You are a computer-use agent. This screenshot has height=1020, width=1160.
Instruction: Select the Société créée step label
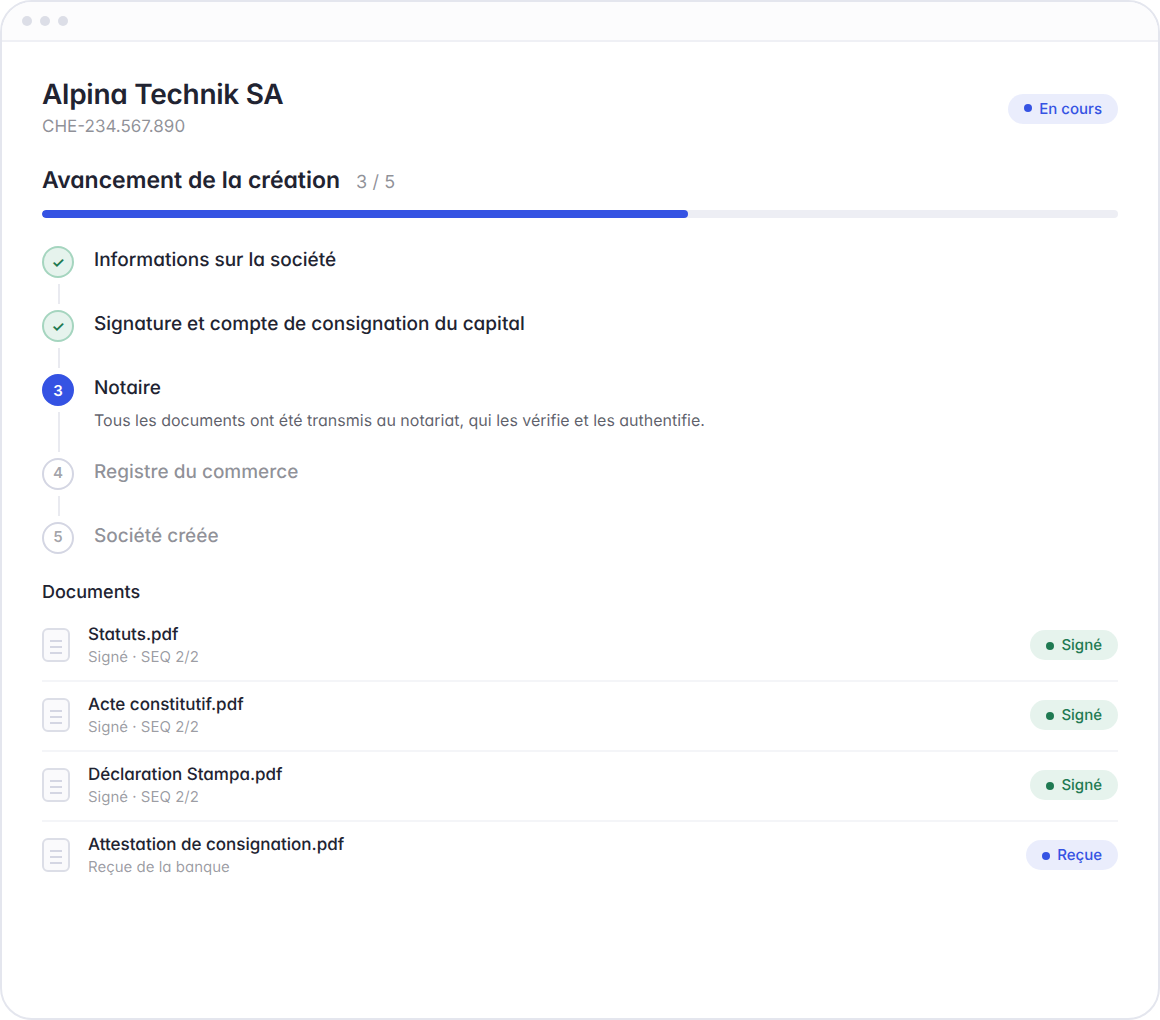(x=156, y=536)
